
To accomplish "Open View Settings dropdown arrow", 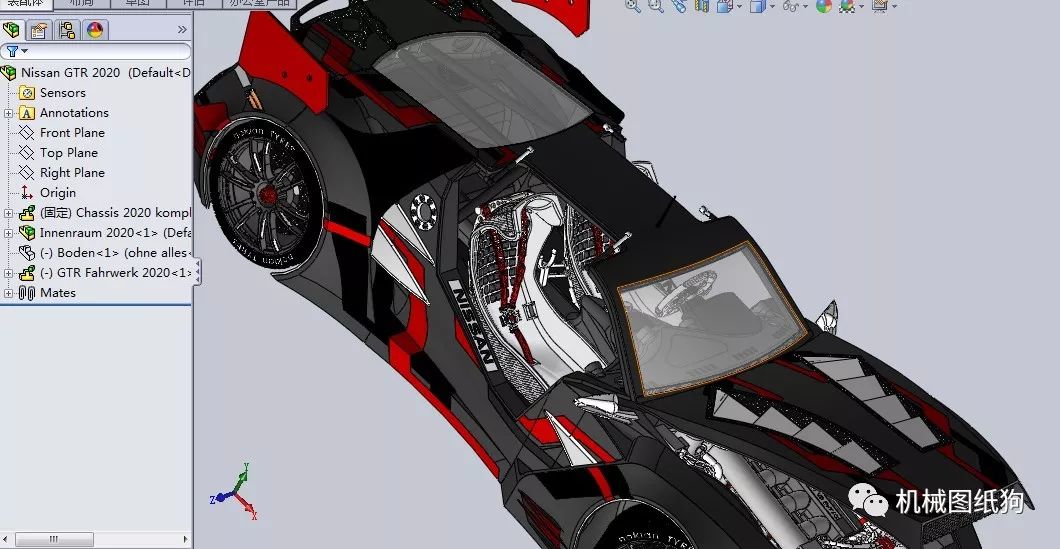I will 894,7.
